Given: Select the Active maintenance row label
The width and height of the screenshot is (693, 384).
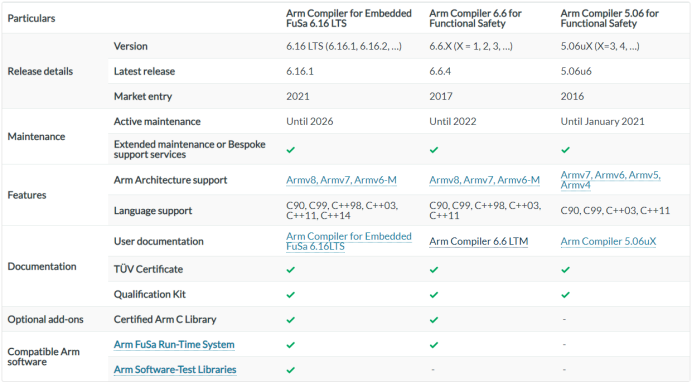Looking at the screenshot, I should click(x=157, y=122).
